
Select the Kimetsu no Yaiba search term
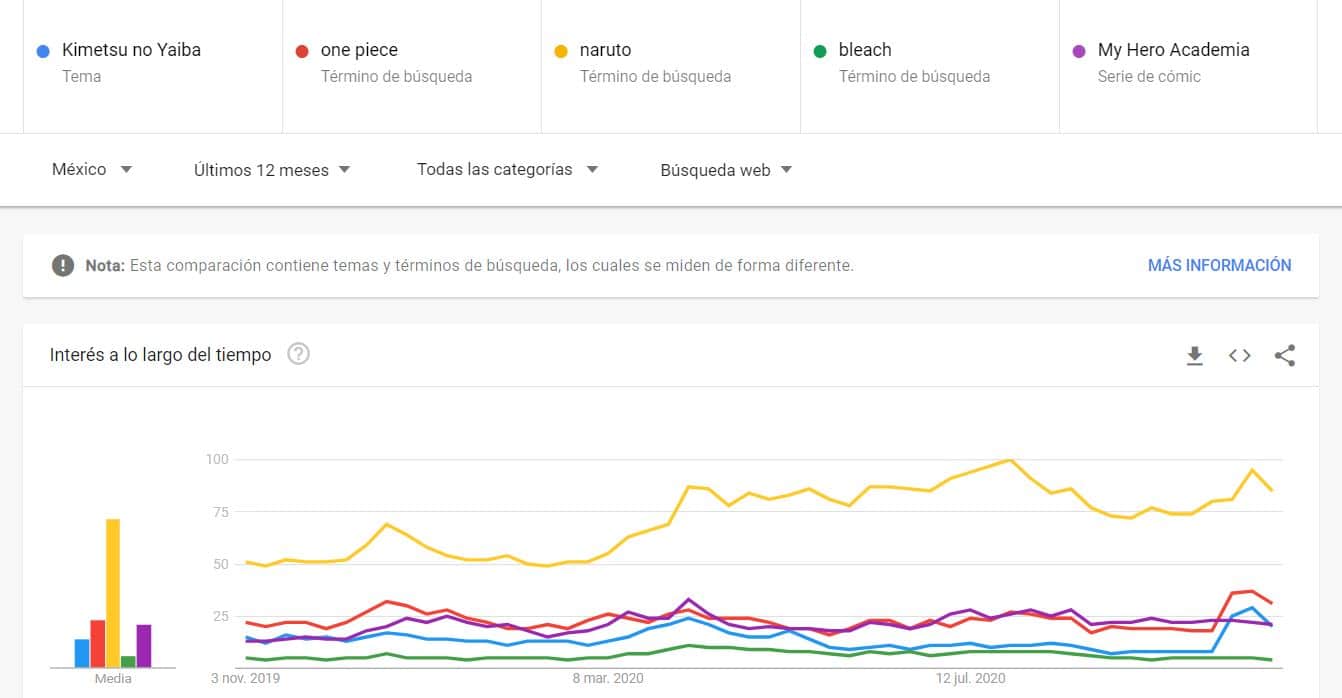pos(131,50)
